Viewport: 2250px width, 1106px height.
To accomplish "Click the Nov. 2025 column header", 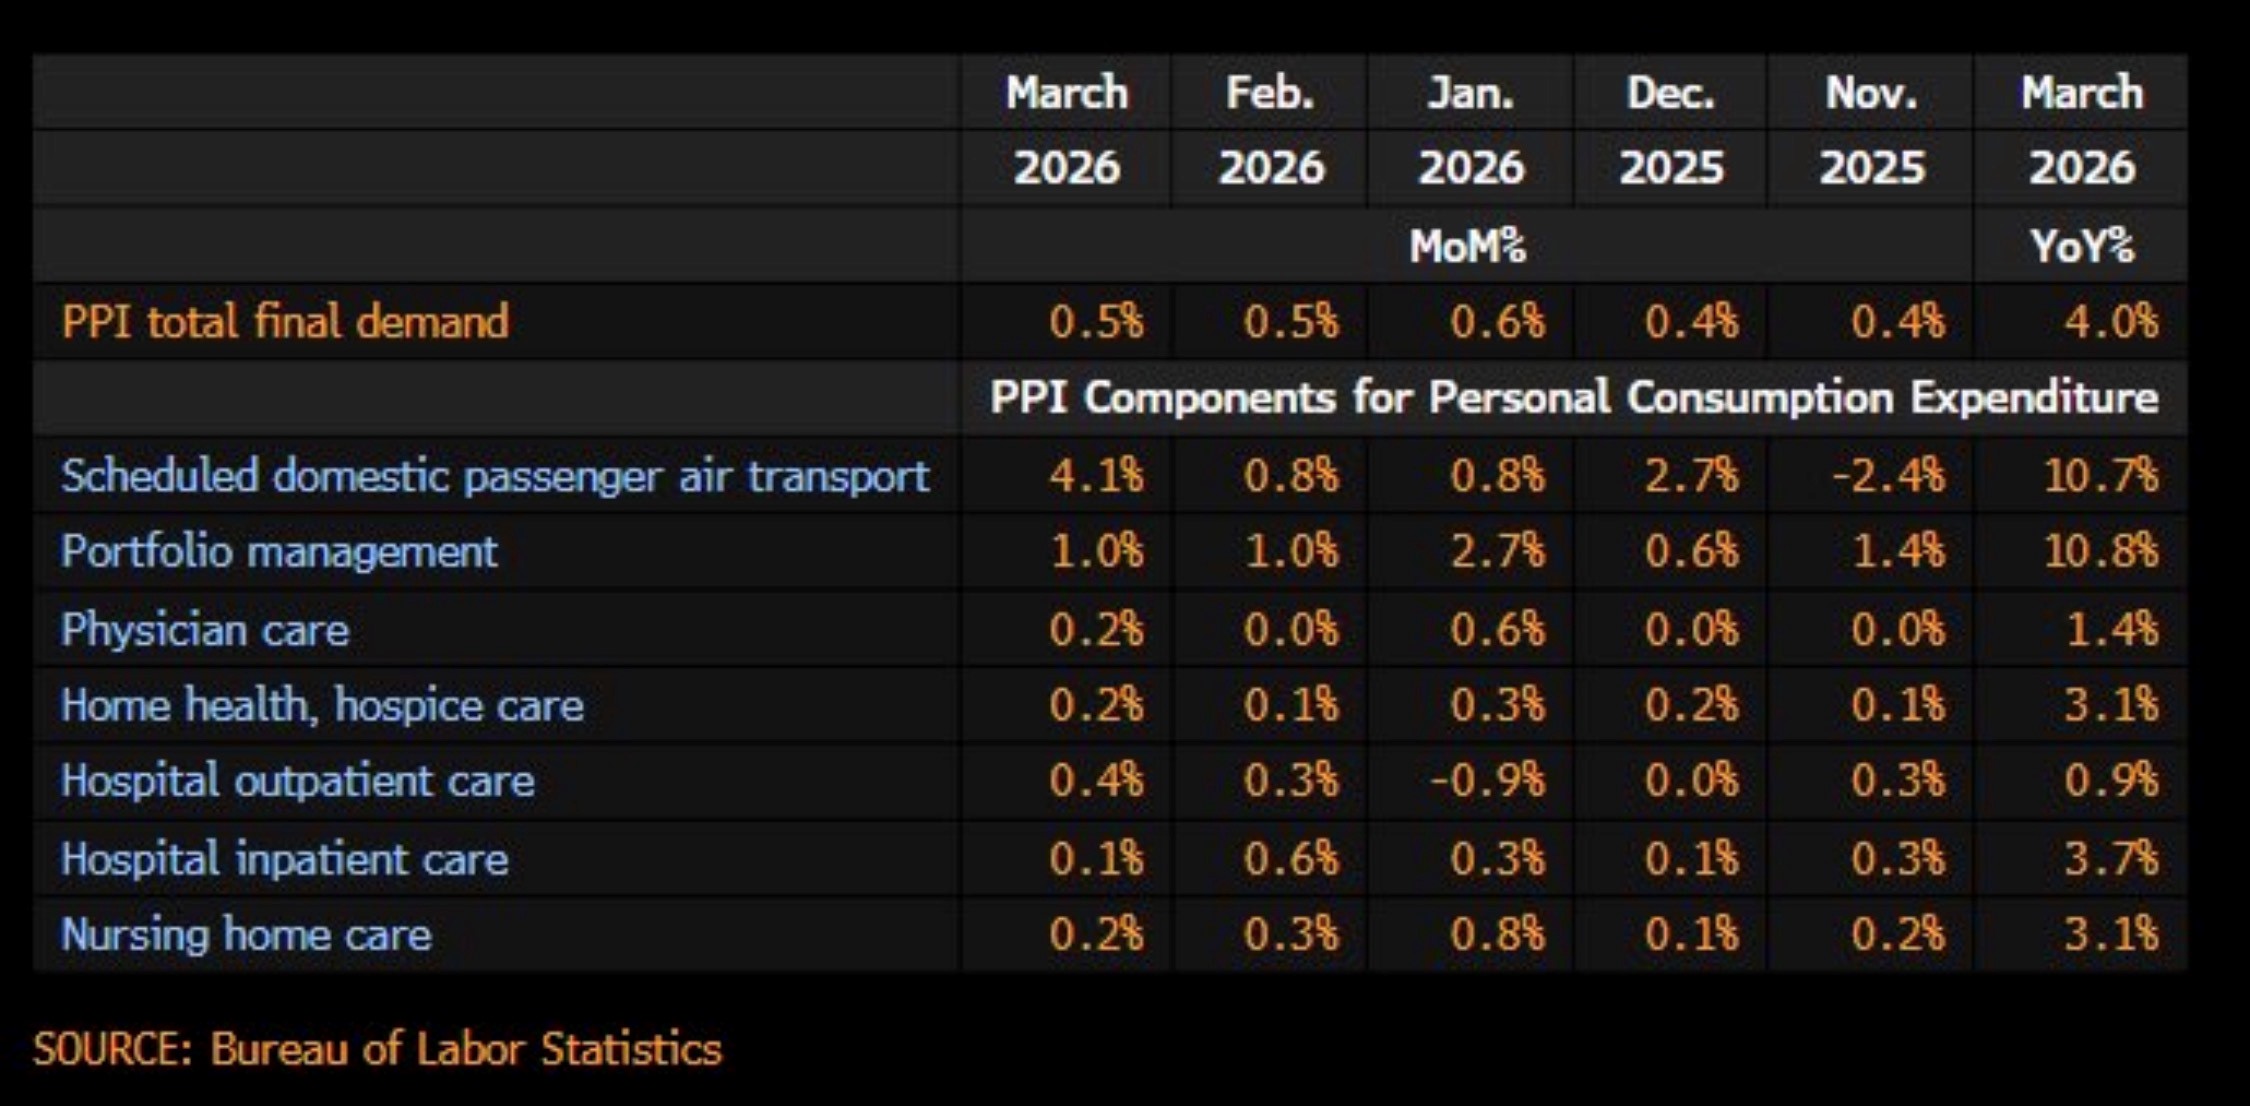I will (x=1871, y=130).
